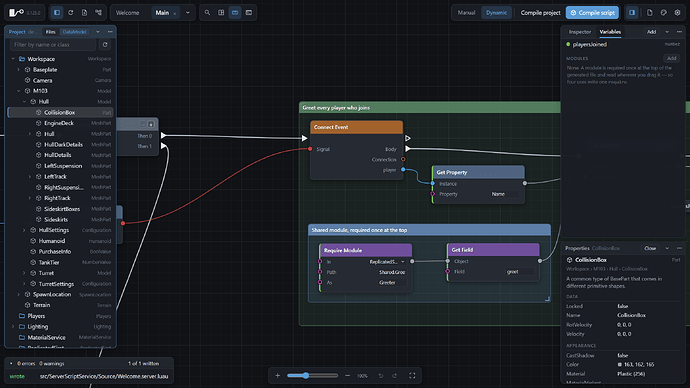Click Add button in Variables panel header
The height and width of the screenshot is (388, 690).
[651, 32]
